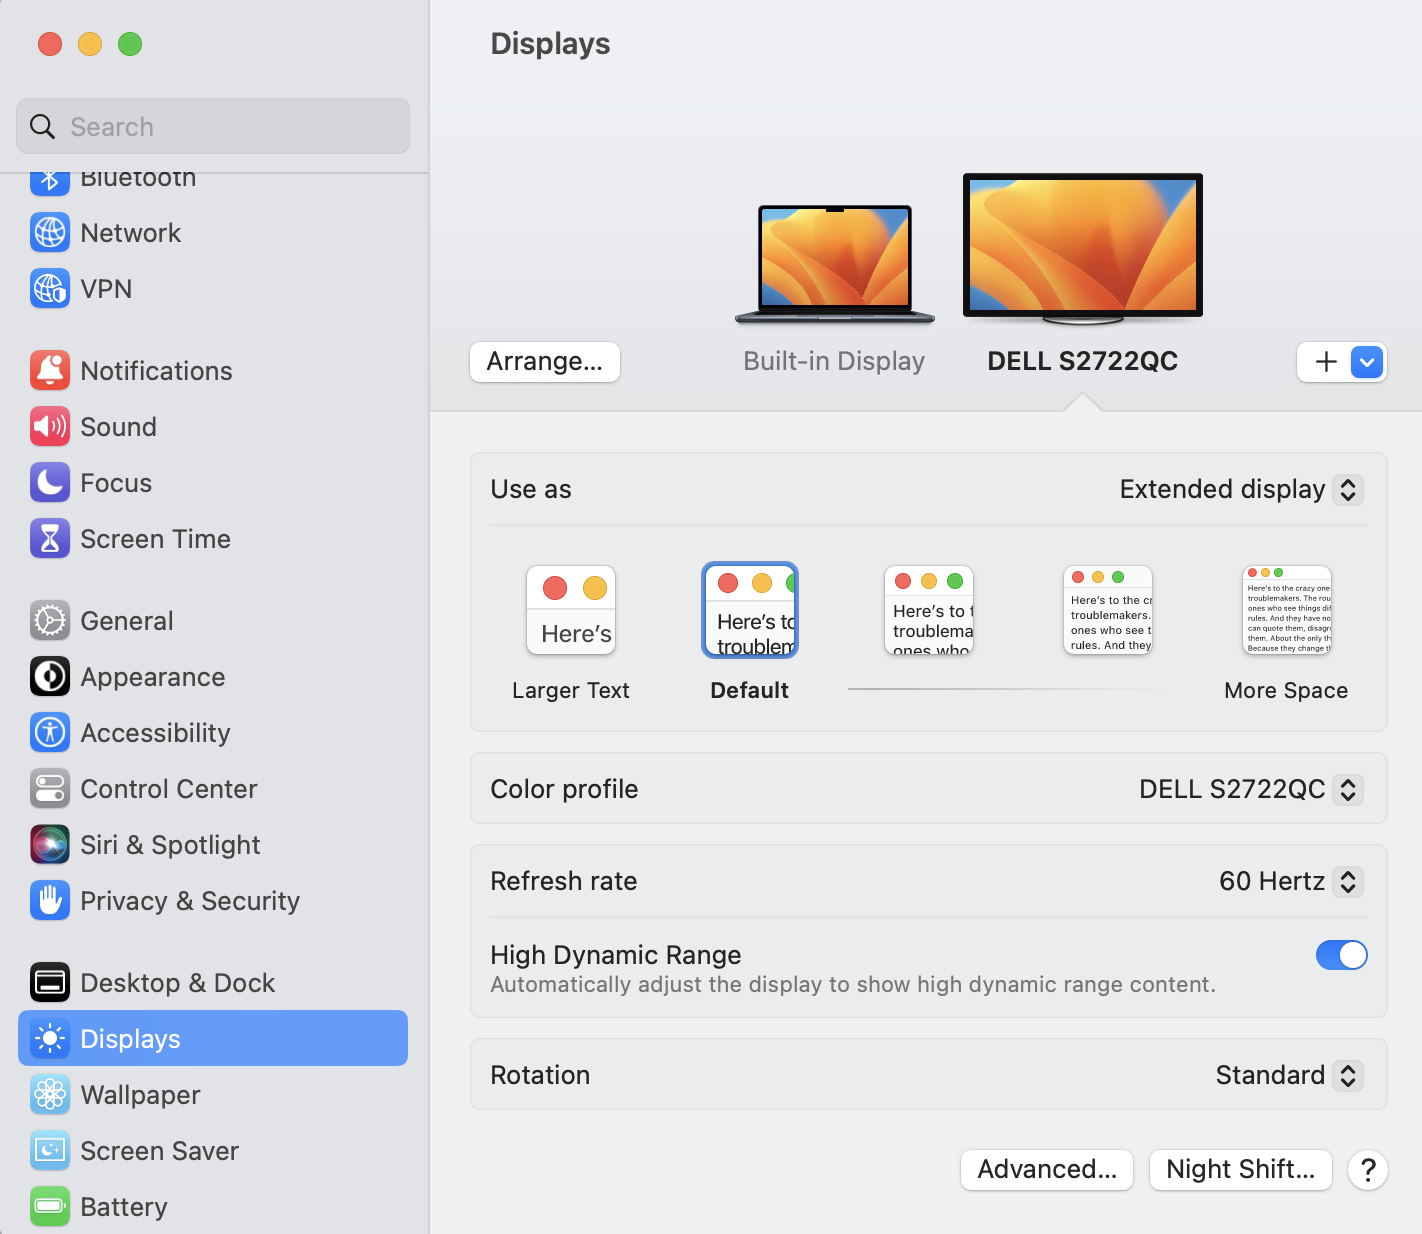Open Desktop & Dock settings
Viewport: 1422px width, 1234px height.
[x=213, y=982]
